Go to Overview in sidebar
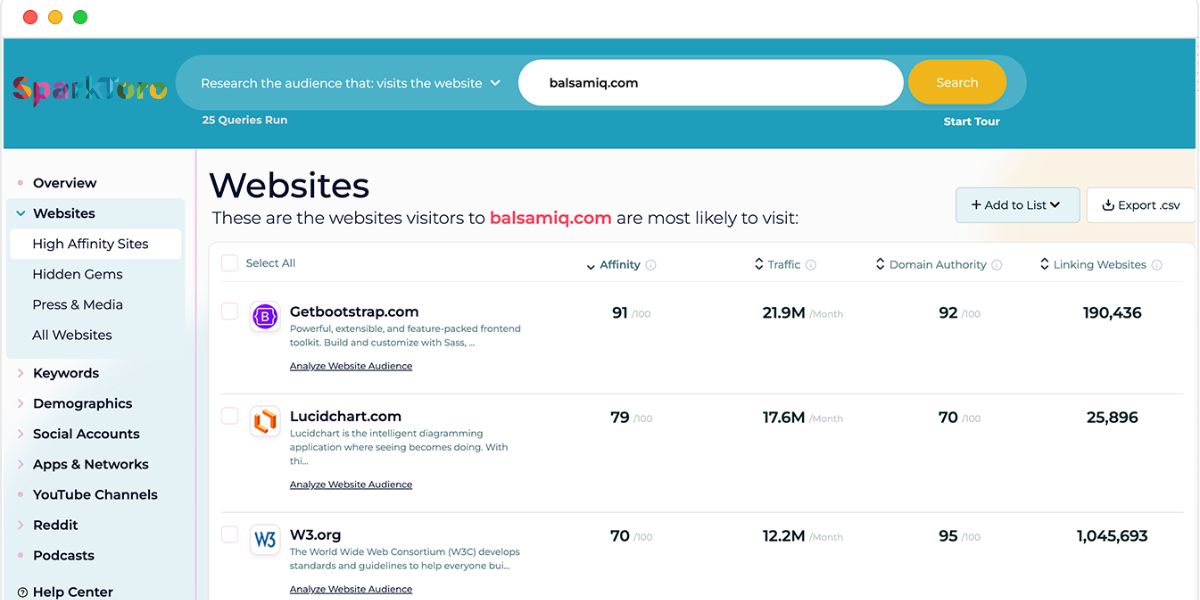 [x=64, y=183]
